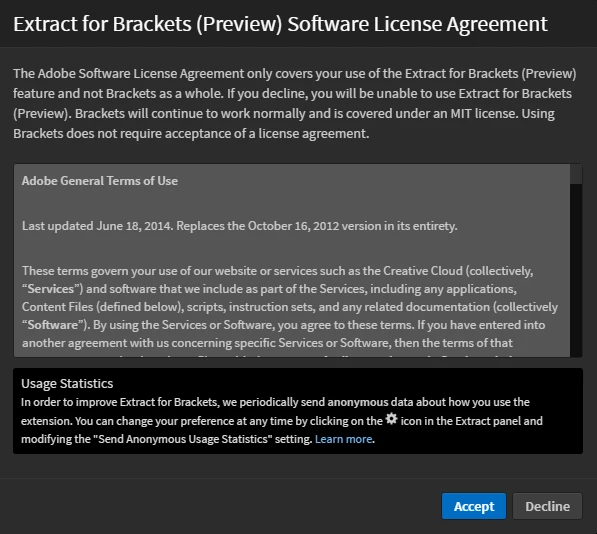Click the These terms govern paragraph
This screenshot has width=597, height=534.
(290, 307)
